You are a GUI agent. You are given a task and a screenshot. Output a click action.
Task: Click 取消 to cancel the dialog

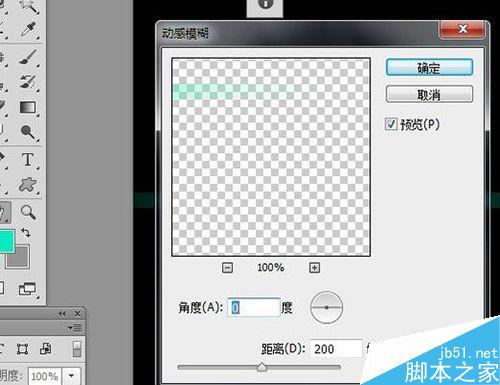[x=429, y=95]
